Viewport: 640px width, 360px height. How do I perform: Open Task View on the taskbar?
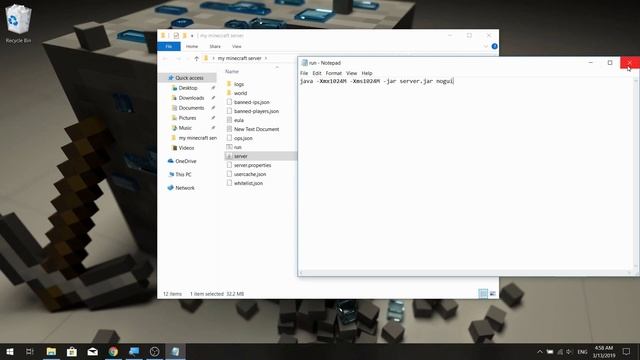pos(30,351)
